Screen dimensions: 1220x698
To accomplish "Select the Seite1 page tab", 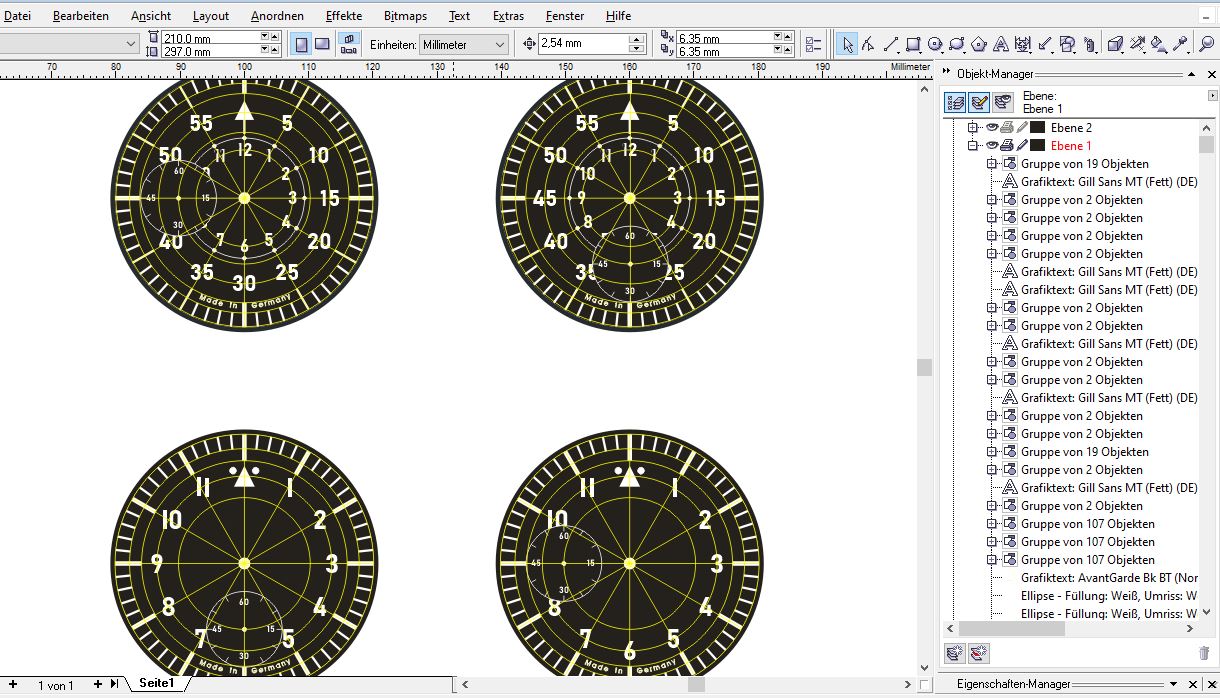I will (156, 683).
